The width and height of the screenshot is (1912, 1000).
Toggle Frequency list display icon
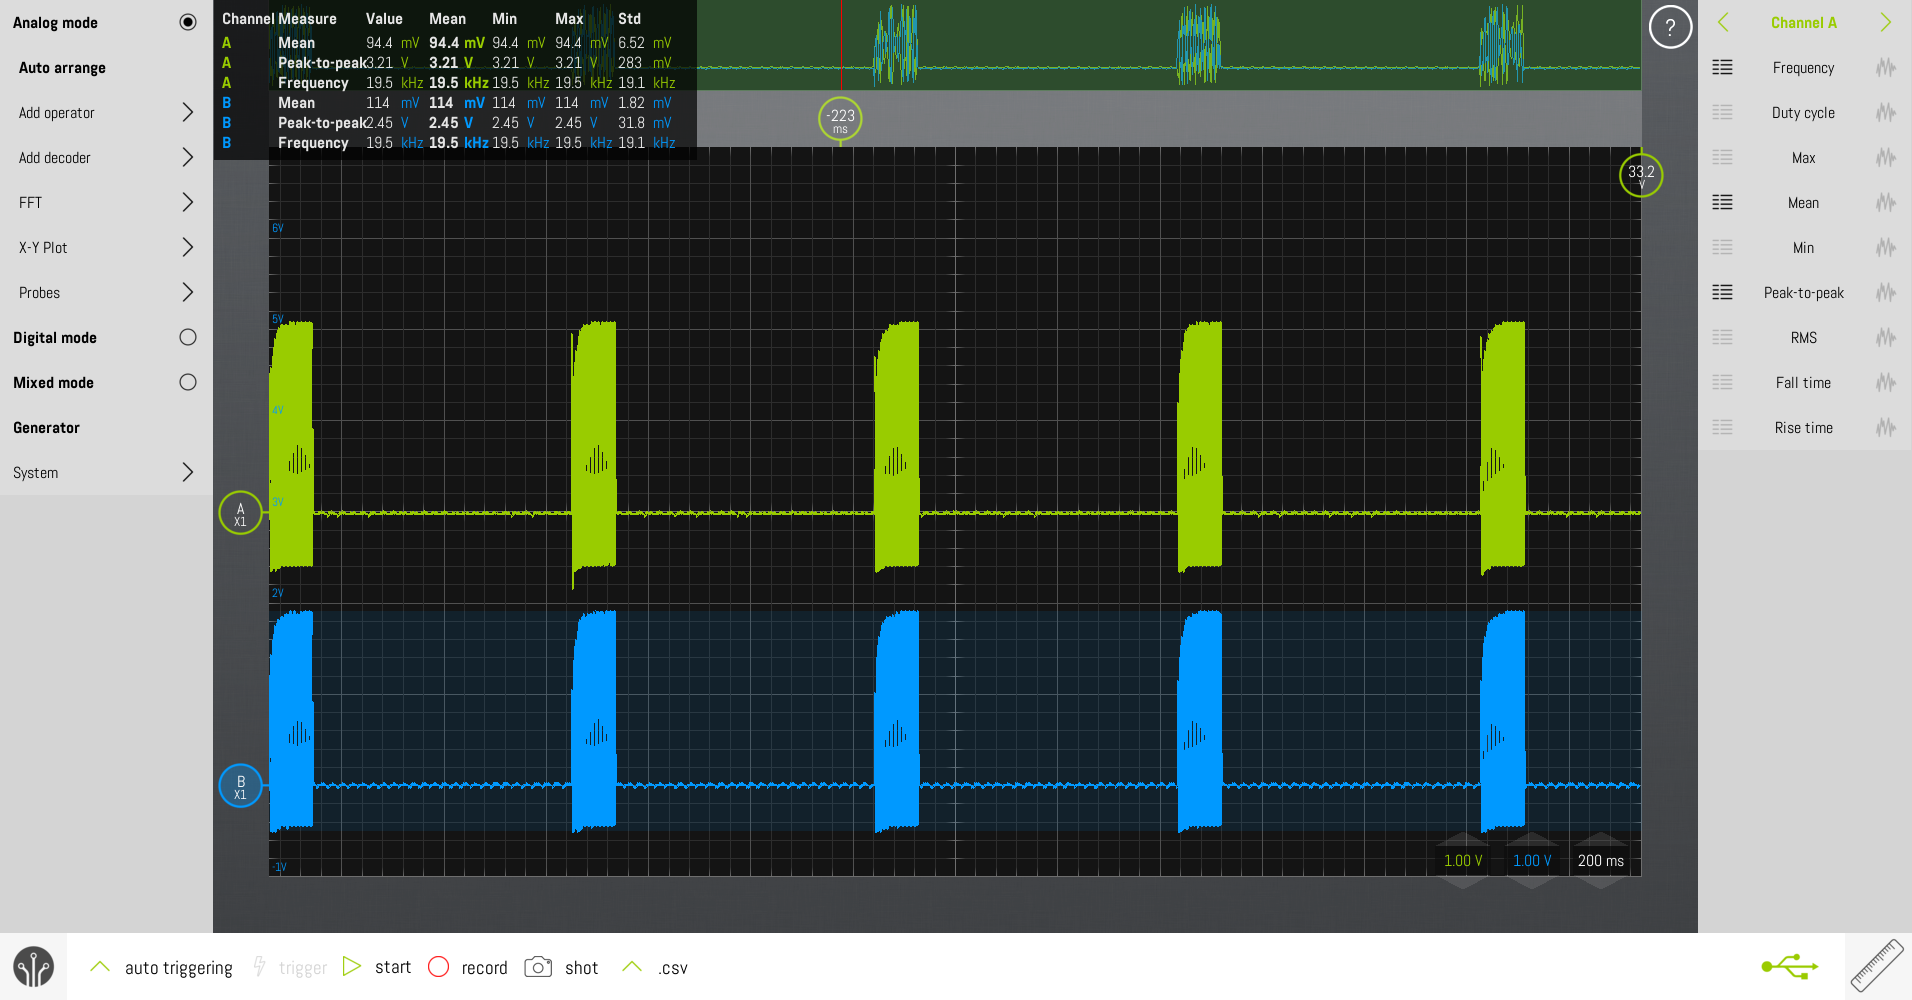[x=1722, y=67]
